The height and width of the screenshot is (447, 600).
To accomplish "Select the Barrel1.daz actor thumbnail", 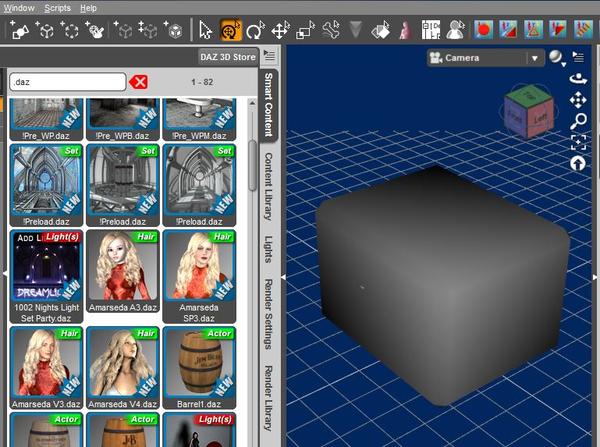I will [199, 367].
